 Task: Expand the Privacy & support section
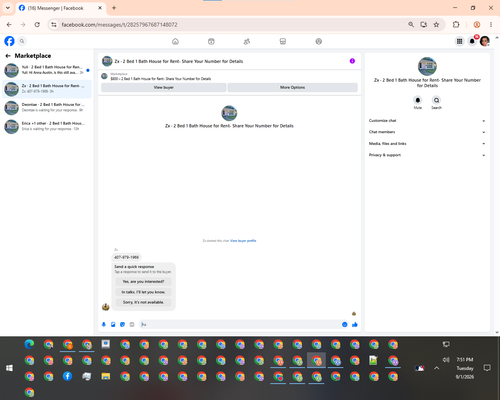pyautogui.click(x=427, y=155)
